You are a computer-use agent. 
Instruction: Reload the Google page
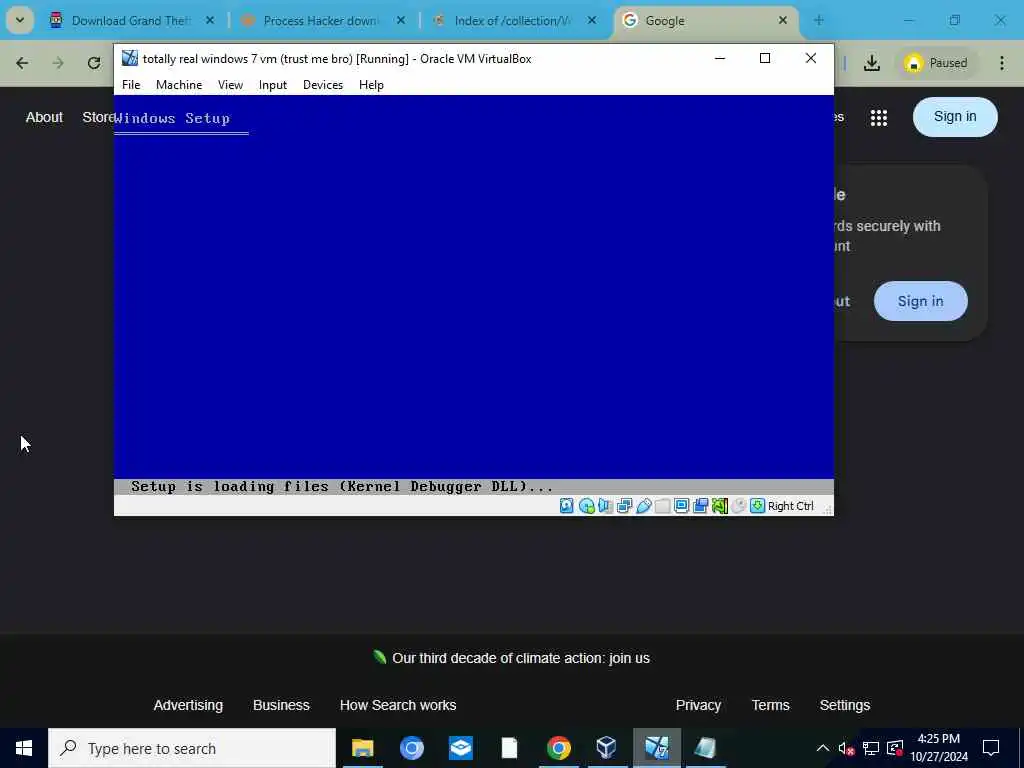94,63
